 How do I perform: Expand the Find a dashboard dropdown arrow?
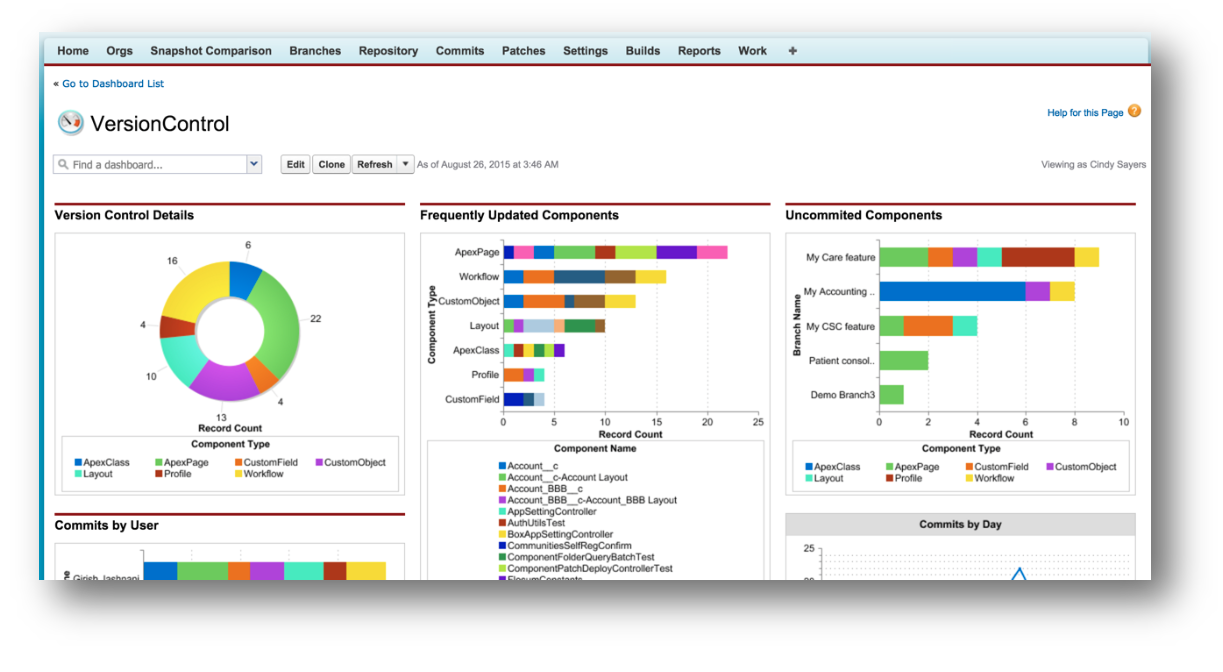tap(253, 165)
